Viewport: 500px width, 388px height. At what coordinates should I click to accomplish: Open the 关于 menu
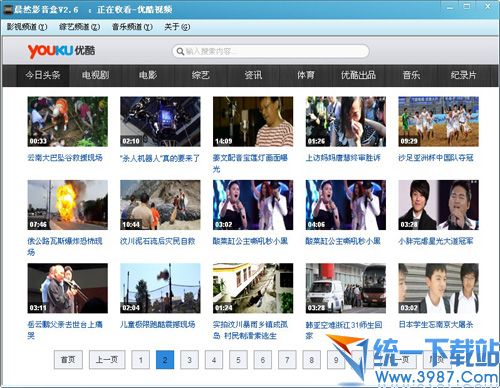177,27
